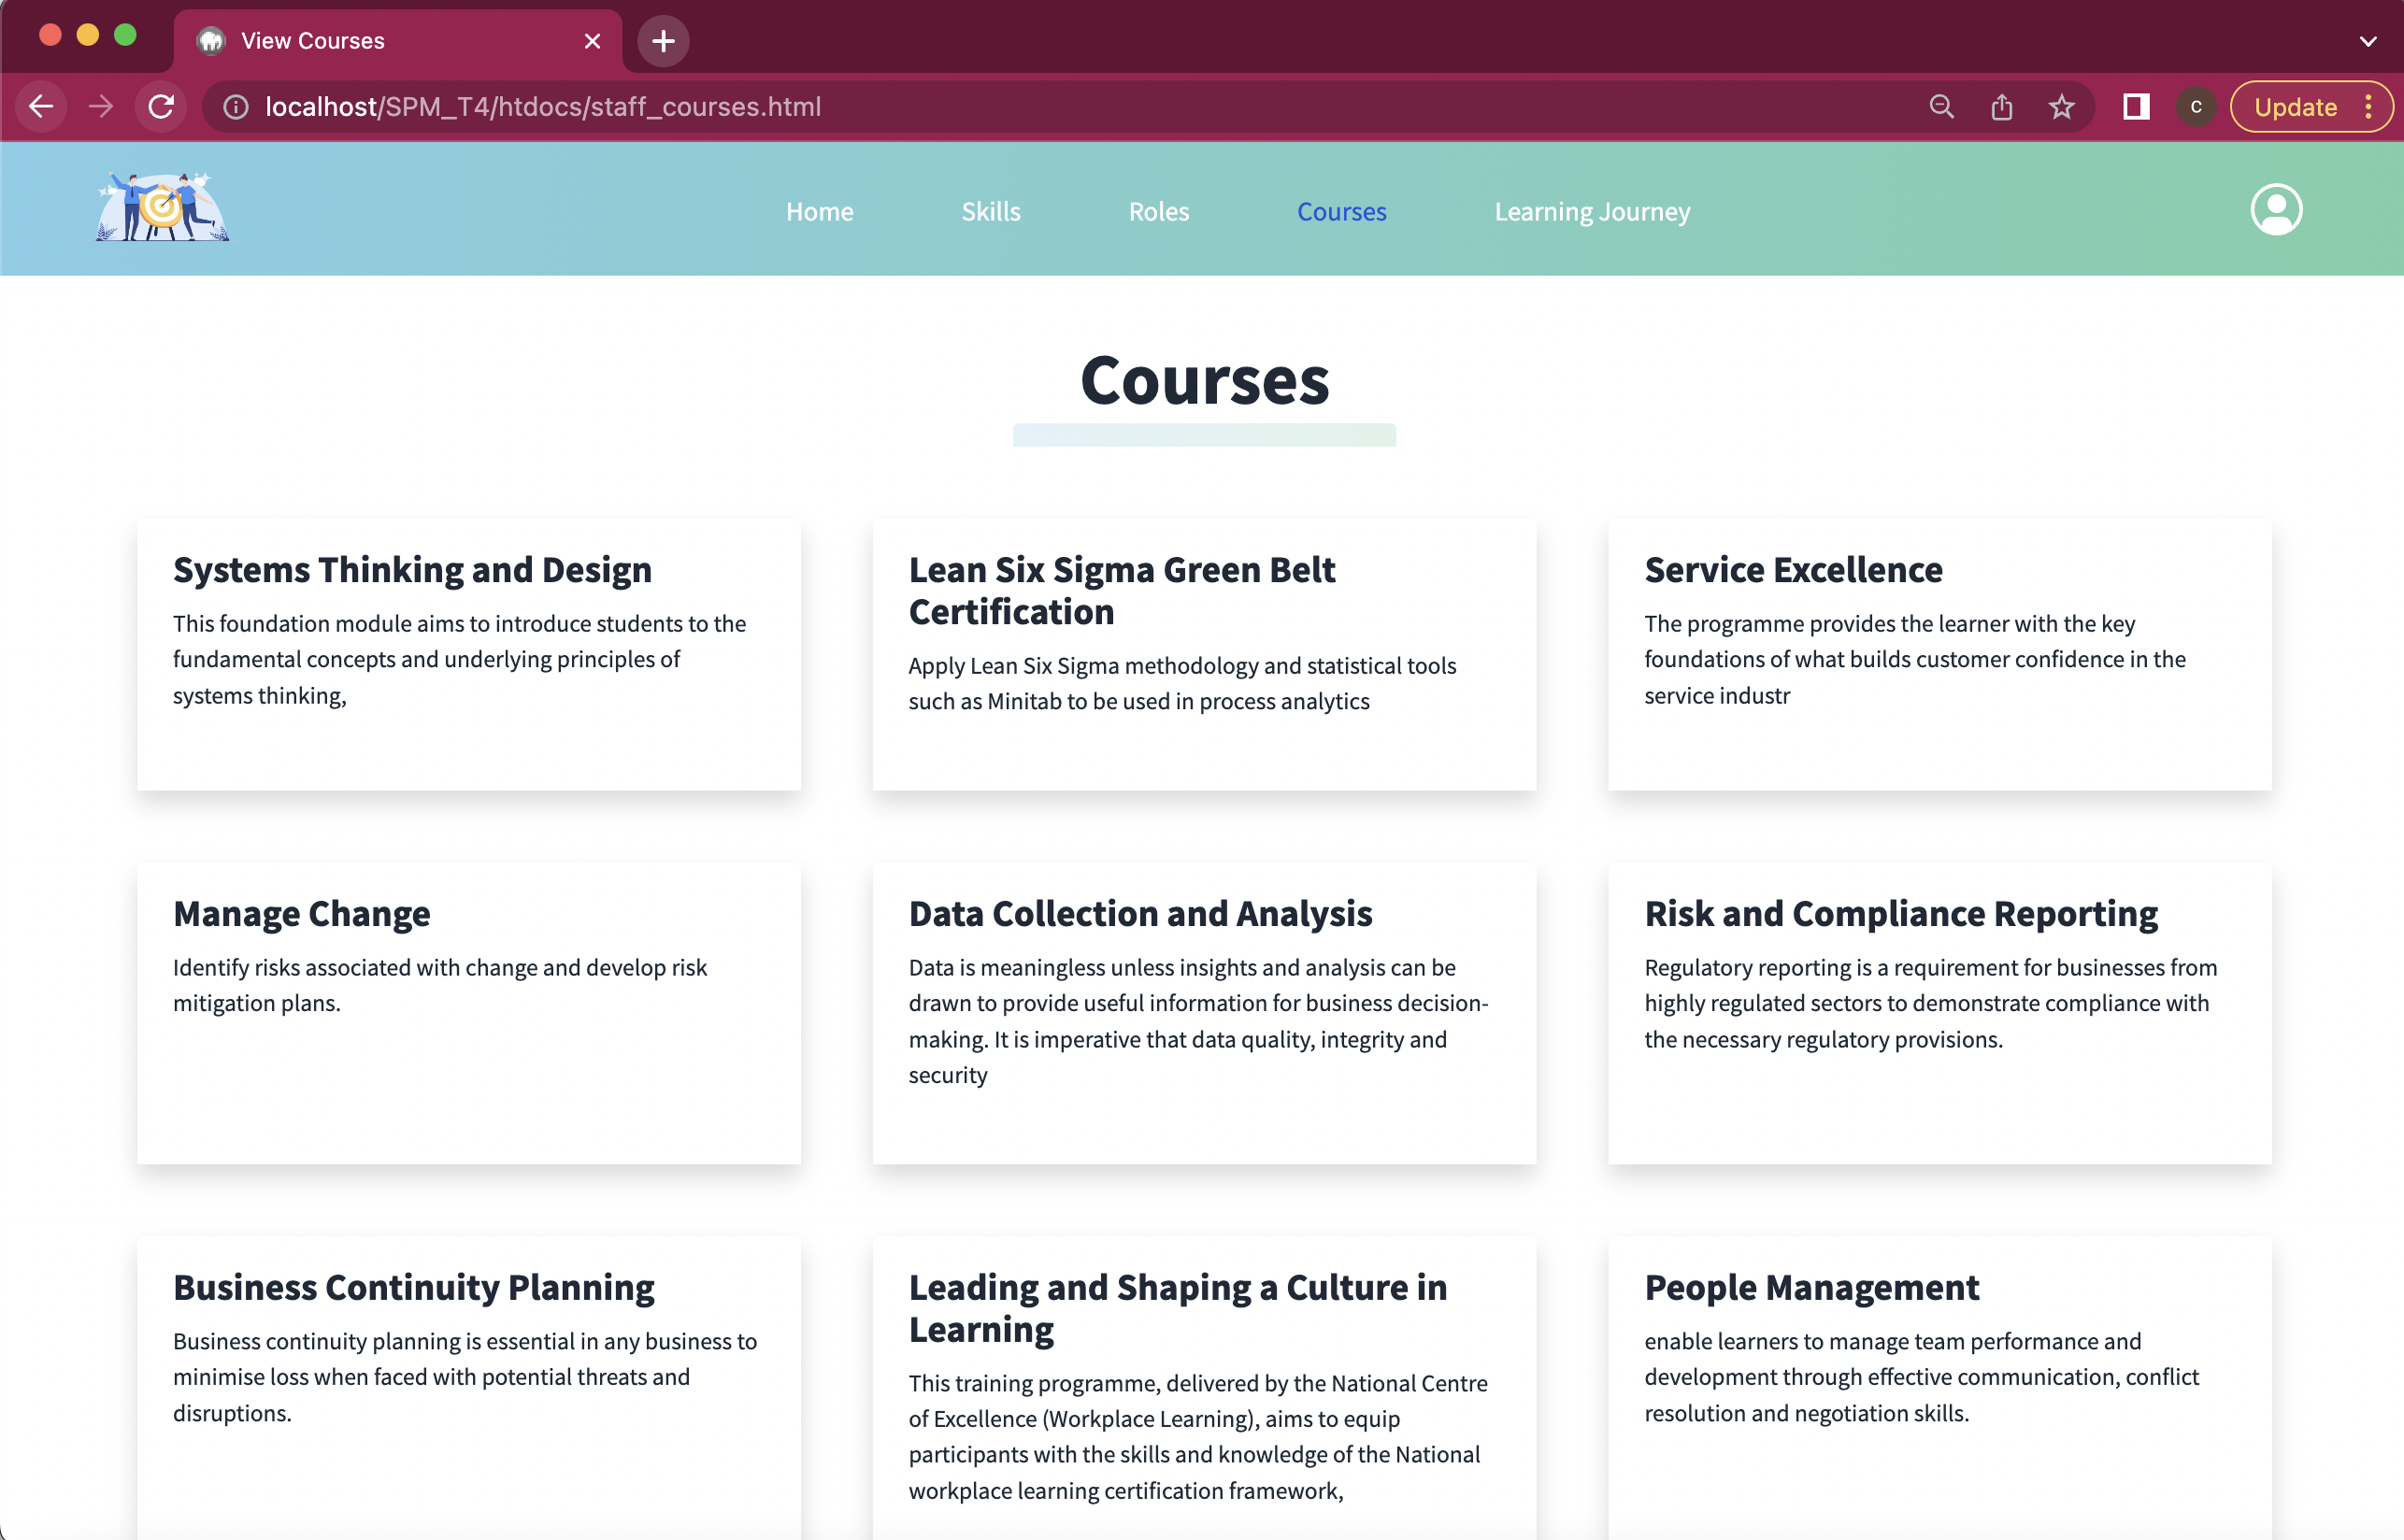
Task: Open Skills in the navbar
Action: click(991, 212)
